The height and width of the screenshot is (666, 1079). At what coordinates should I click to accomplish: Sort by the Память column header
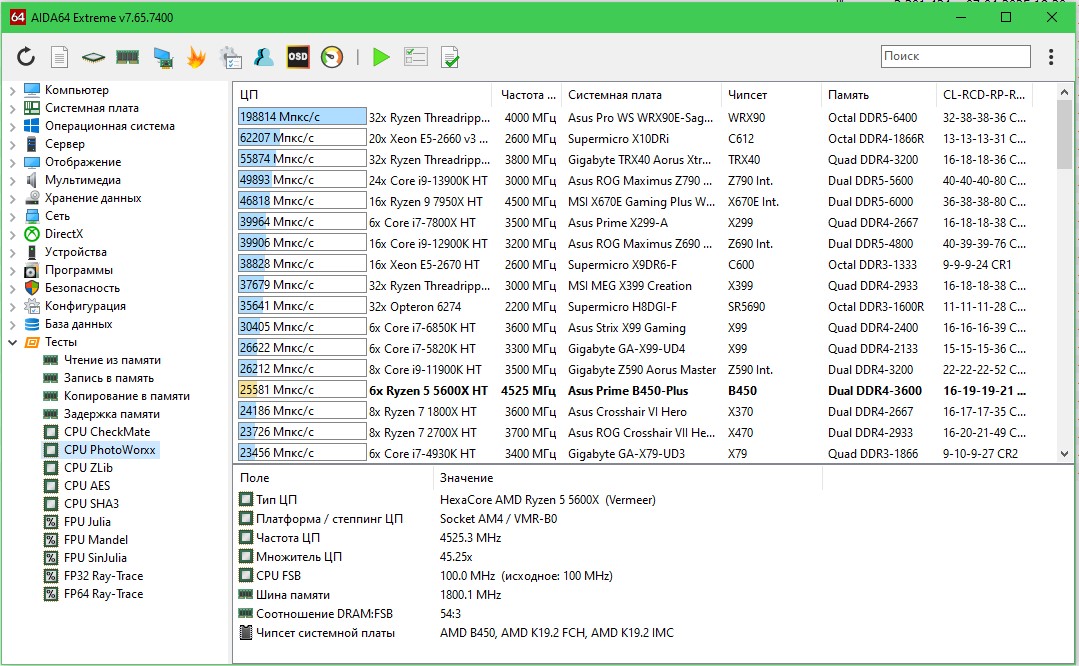click(878, 95)
